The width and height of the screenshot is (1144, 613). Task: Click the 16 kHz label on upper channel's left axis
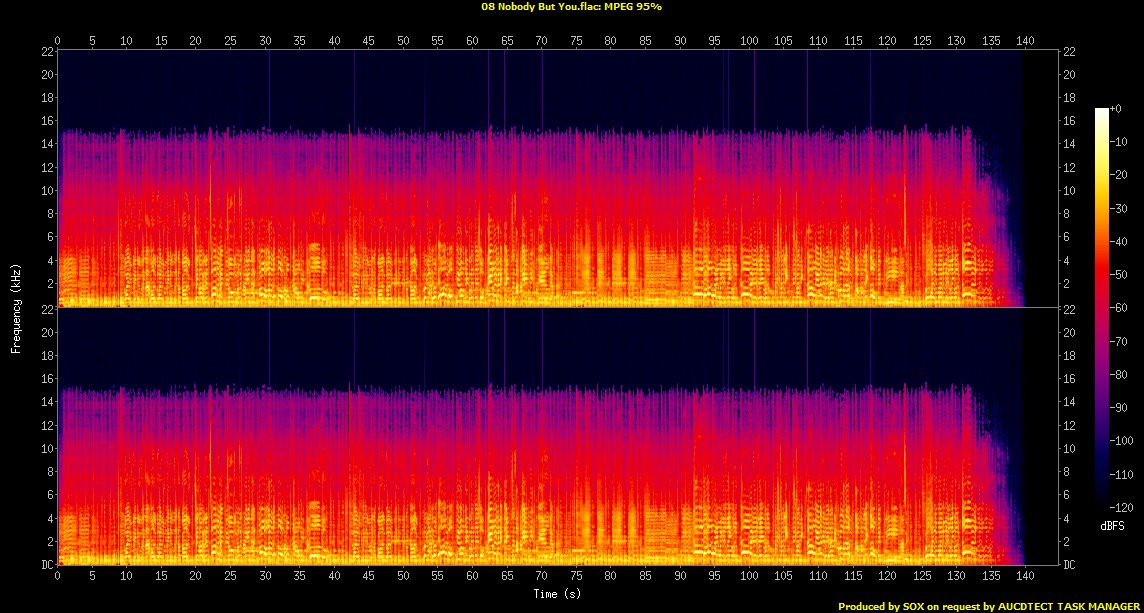point(47,121)
